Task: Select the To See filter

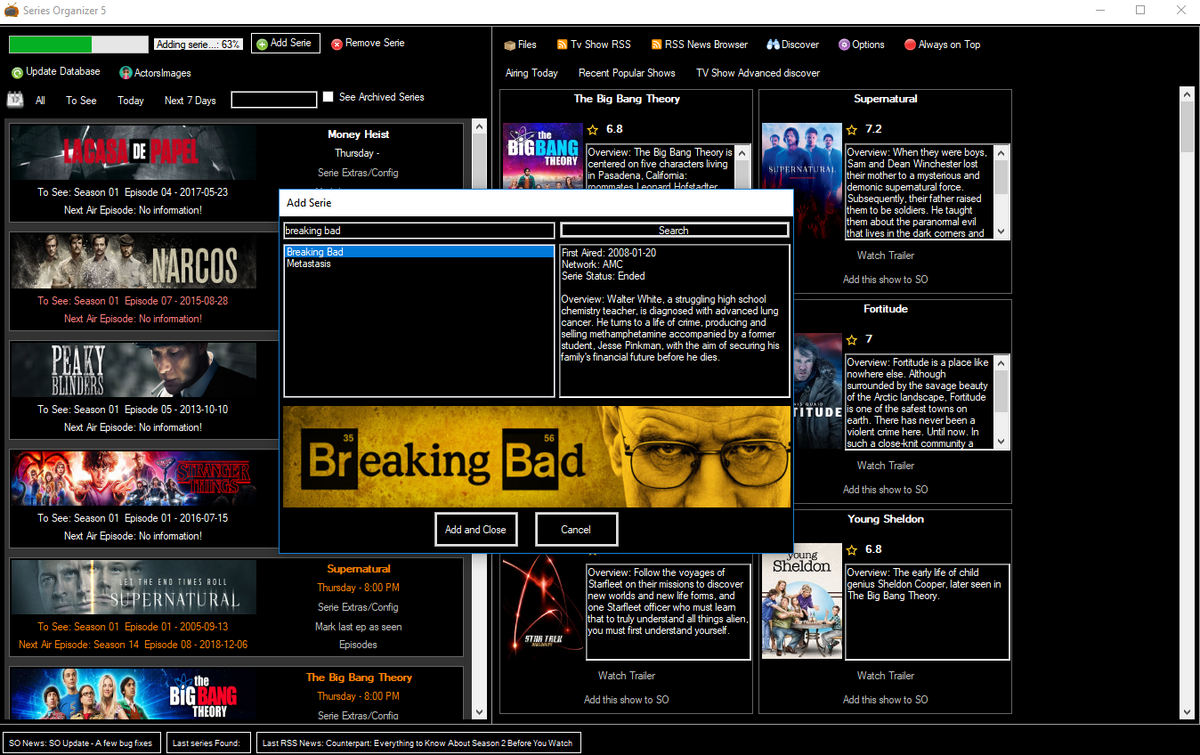Action: tap(81, 100)
